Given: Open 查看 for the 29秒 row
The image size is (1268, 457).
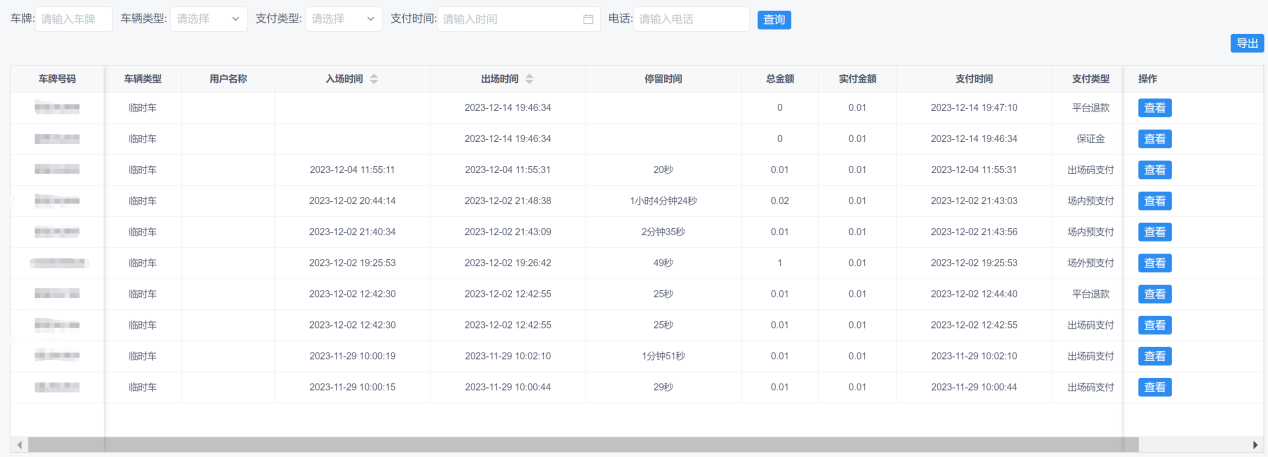Looking at the screenshot, I should [1155, 387].
